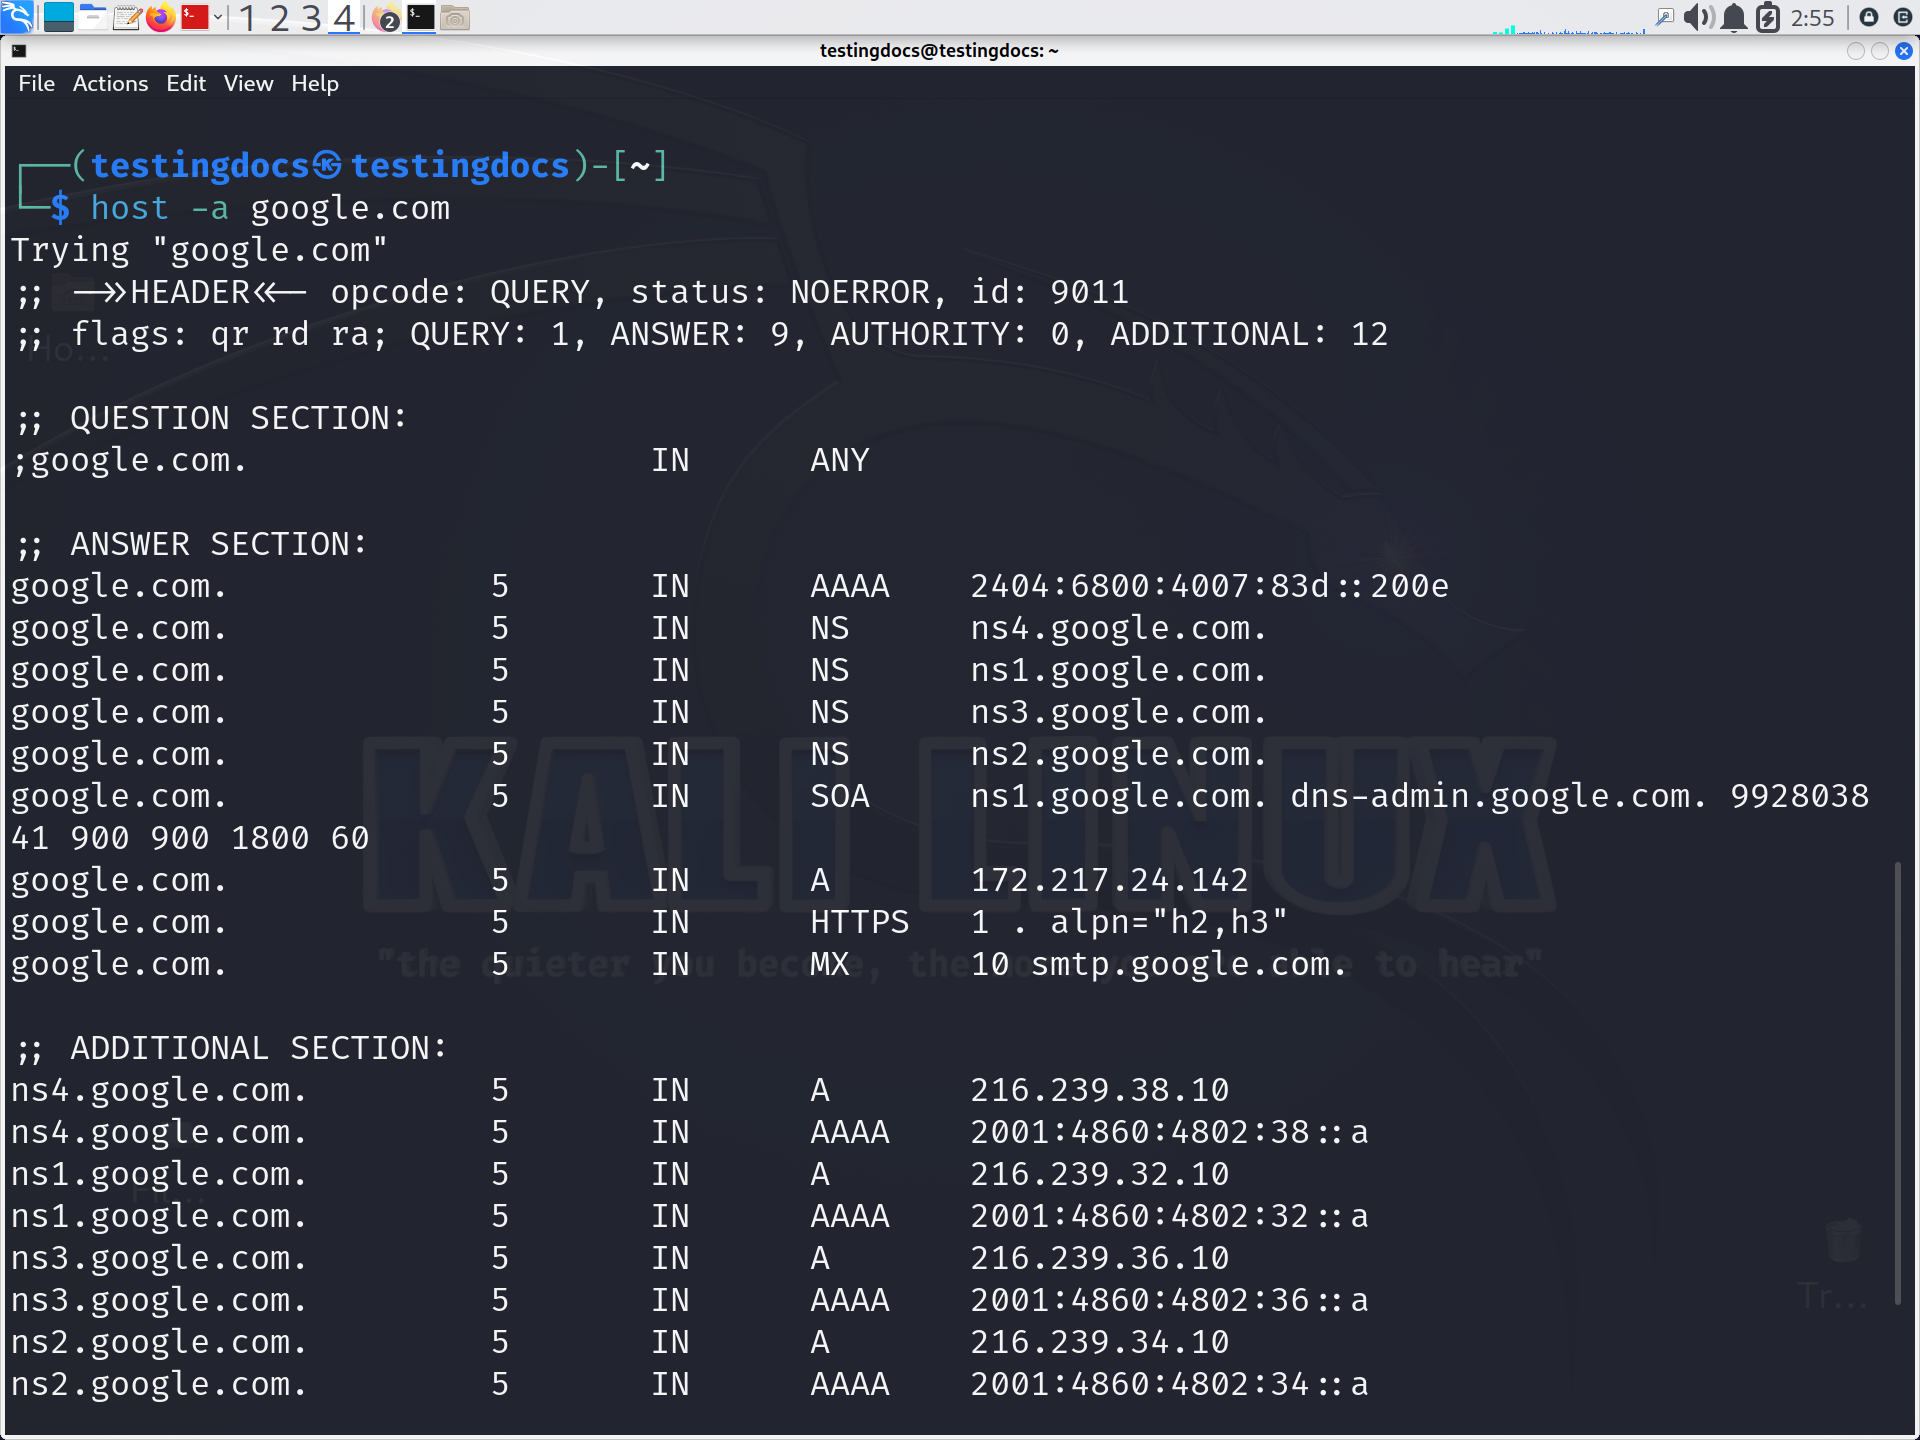Click the address 2001:4860:4802:34::a
1920x1440 pixels.
(1169, 1384)
